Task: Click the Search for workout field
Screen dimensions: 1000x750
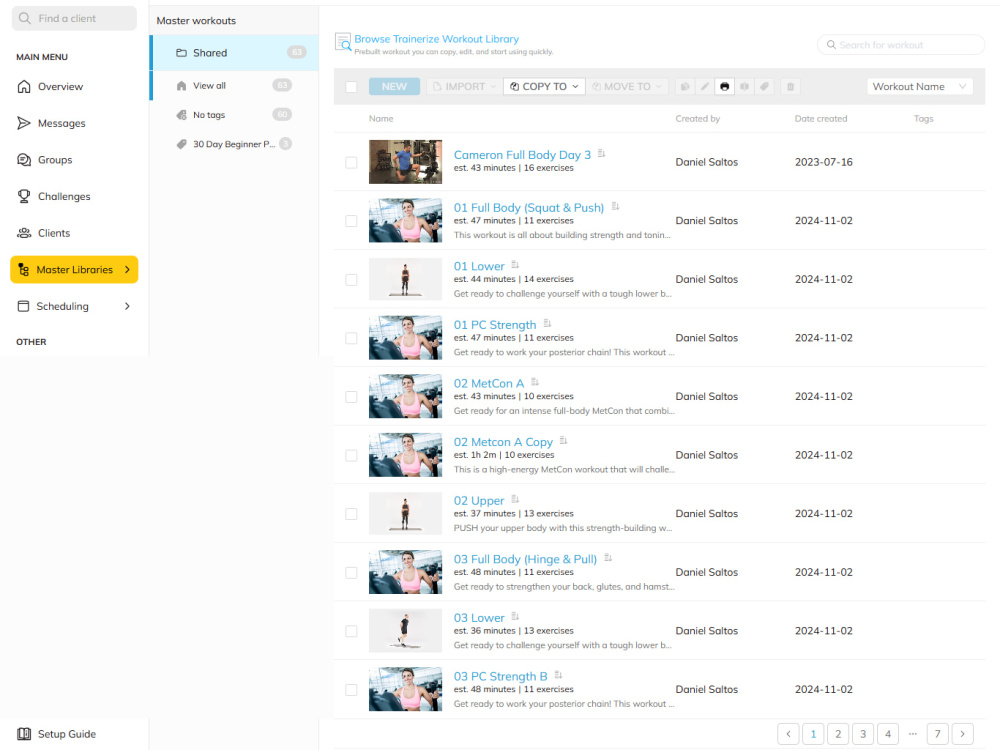Action: [901, 45]
